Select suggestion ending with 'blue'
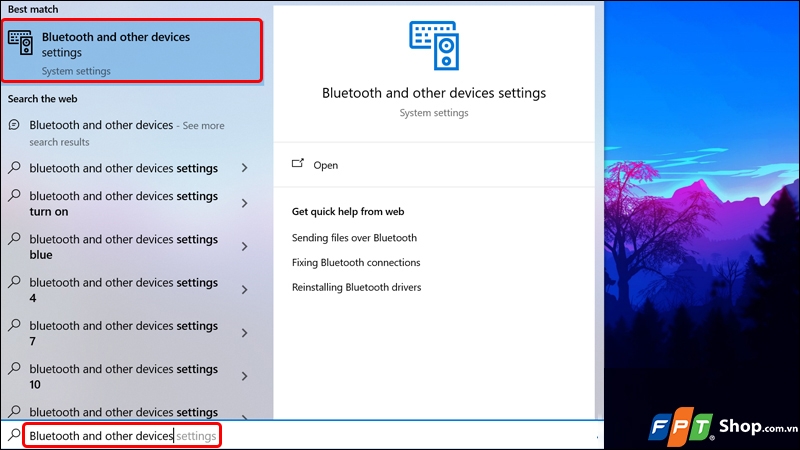This screenshot has height=450, width=800. tap(123, 247)
